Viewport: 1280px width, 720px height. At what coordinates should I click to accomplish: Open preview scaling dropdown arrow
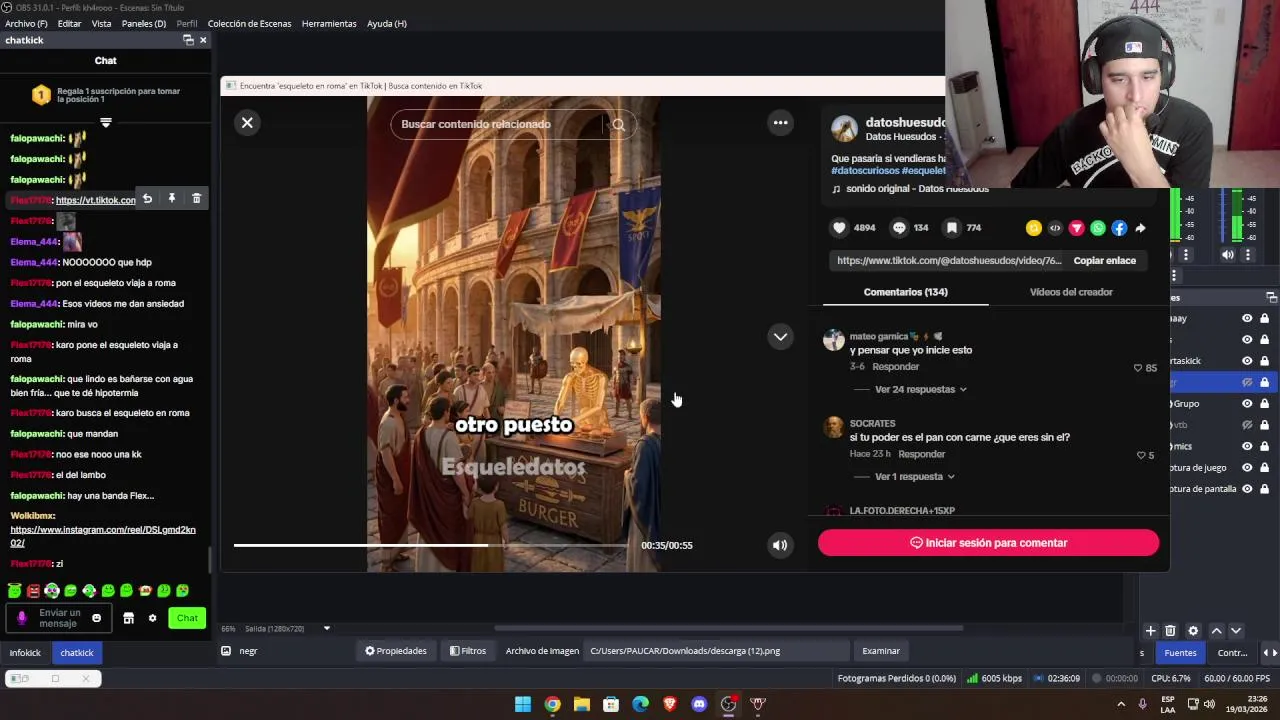326,629
